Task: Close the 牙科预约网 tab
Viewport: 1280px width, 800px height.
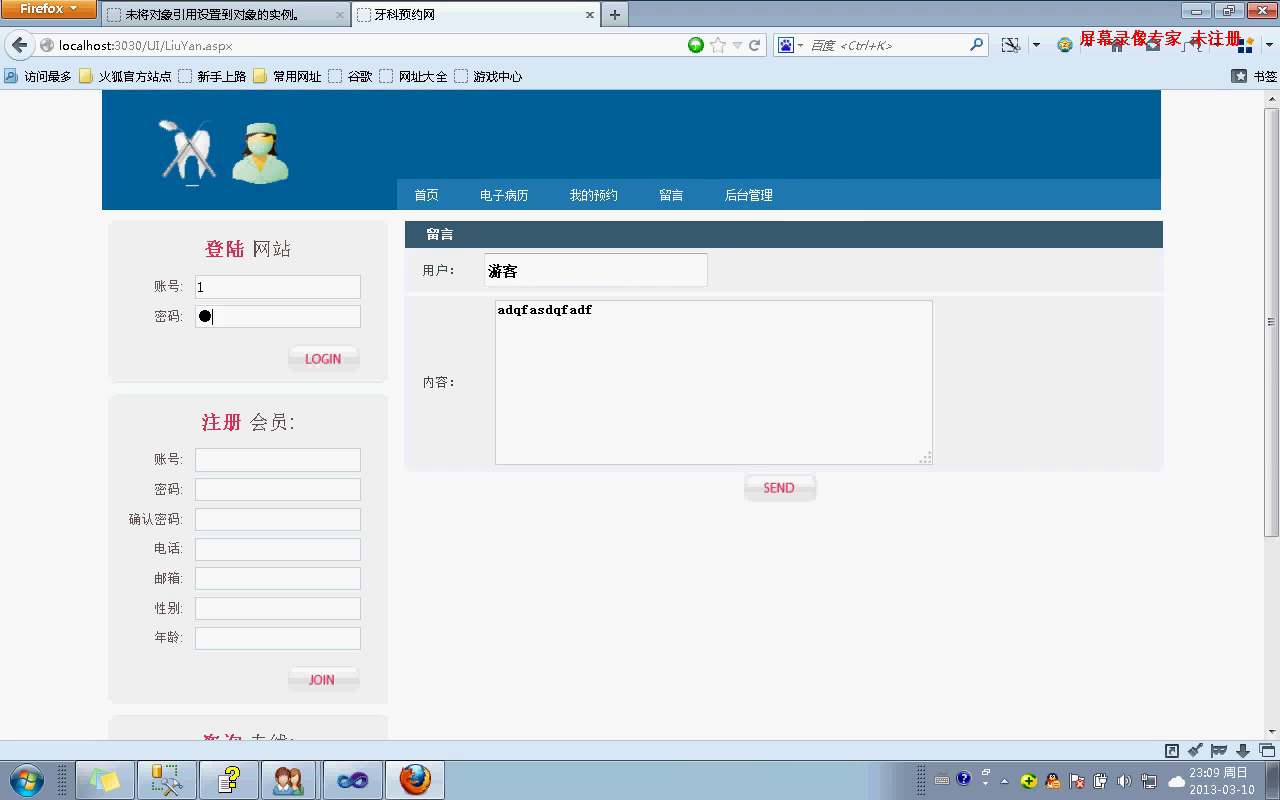Action: coord(590,15)
